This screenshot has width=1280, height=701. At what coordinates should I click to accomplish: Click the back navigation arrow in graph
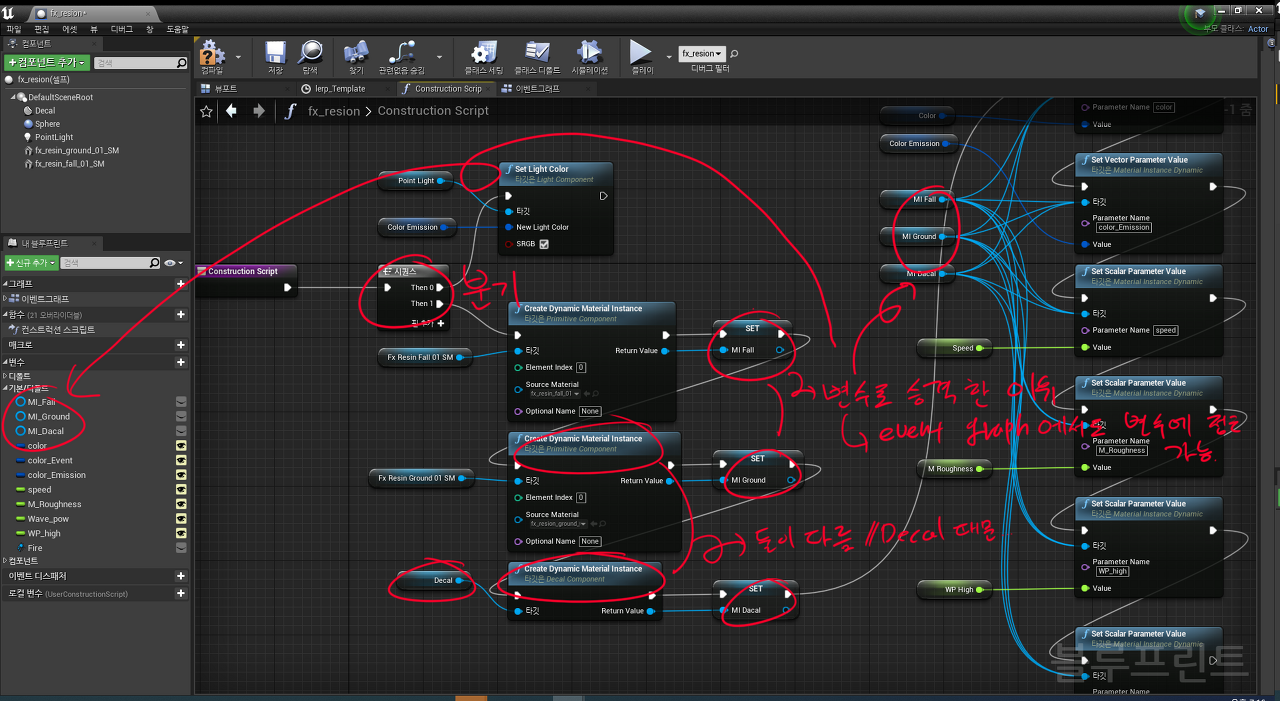(232, 111)
